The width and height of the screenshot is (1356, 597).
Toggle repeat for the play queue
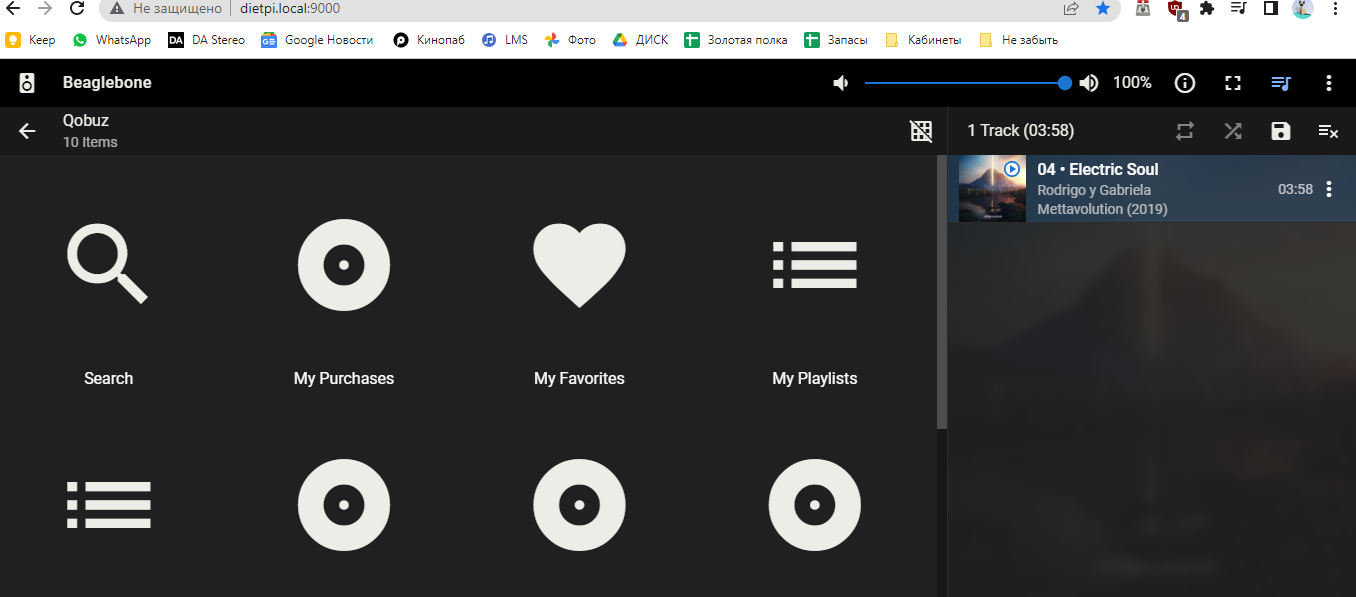(1185, 131)
